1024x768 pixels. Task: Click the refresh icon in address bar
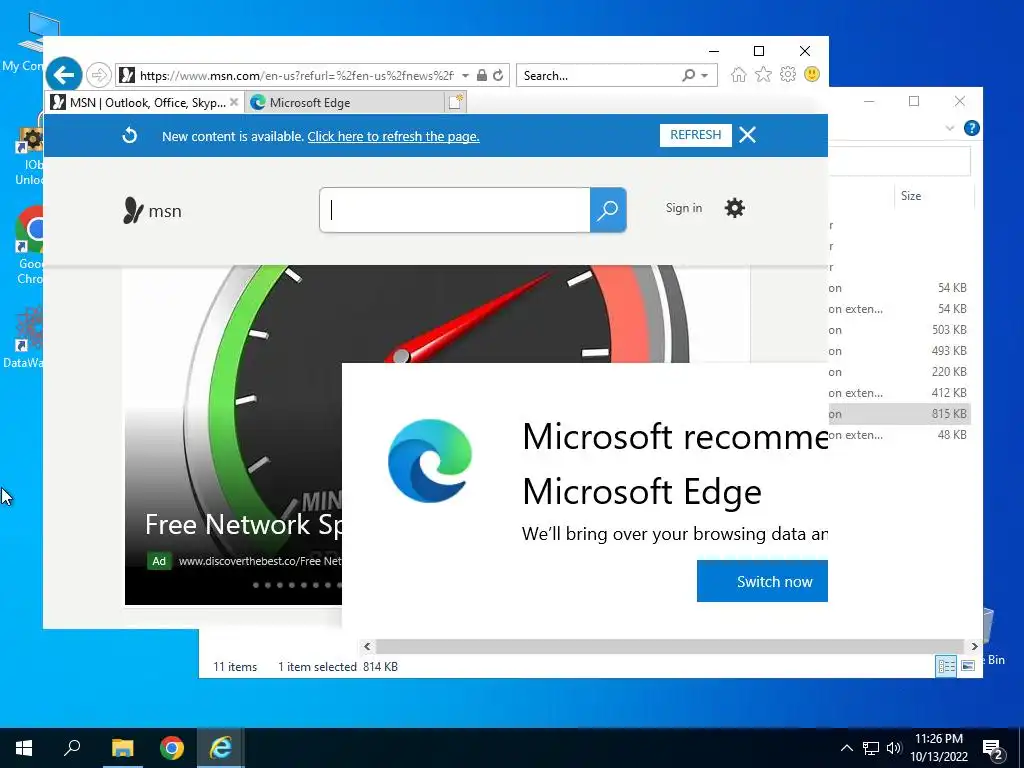(498, 75)
